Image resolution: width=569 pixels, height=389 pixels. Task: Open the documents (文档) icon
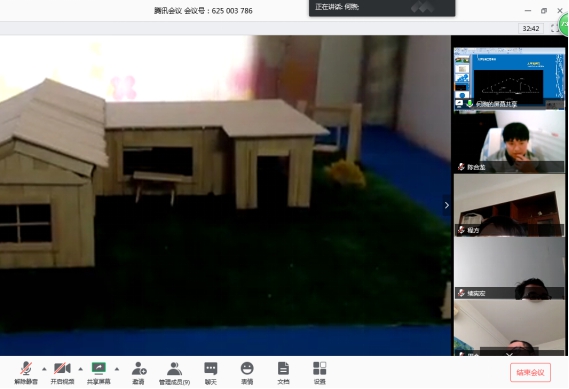pyautogui.click(x=283, y=373)
